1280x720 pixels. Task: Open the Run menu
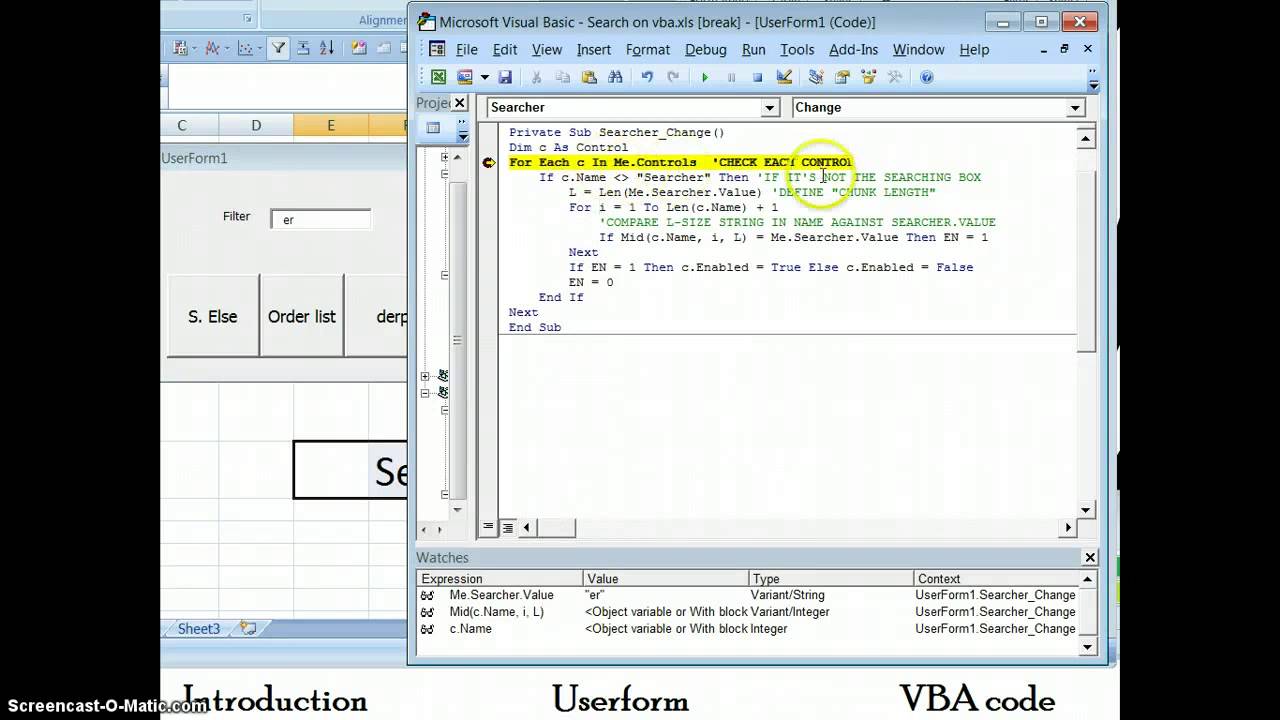pyautogui.click(x=754, y=49)
